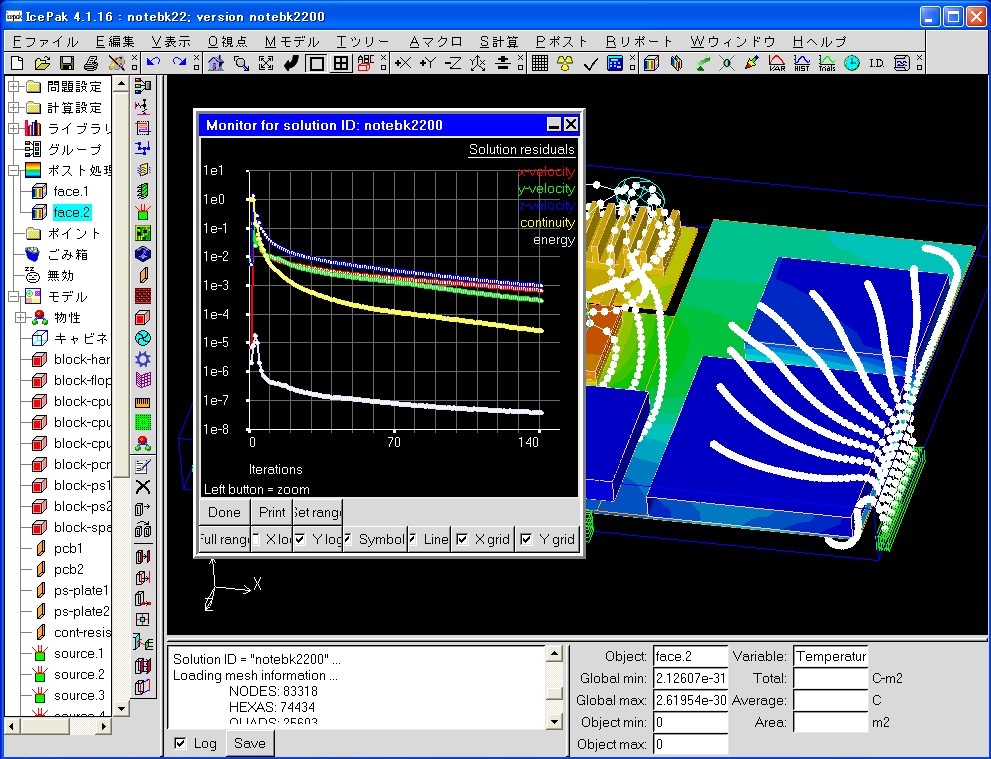Activate the Zoom-in magnifier icon
Image resolution: width=991 pixels, height=759 pixels.
click(x=241, y=63)
